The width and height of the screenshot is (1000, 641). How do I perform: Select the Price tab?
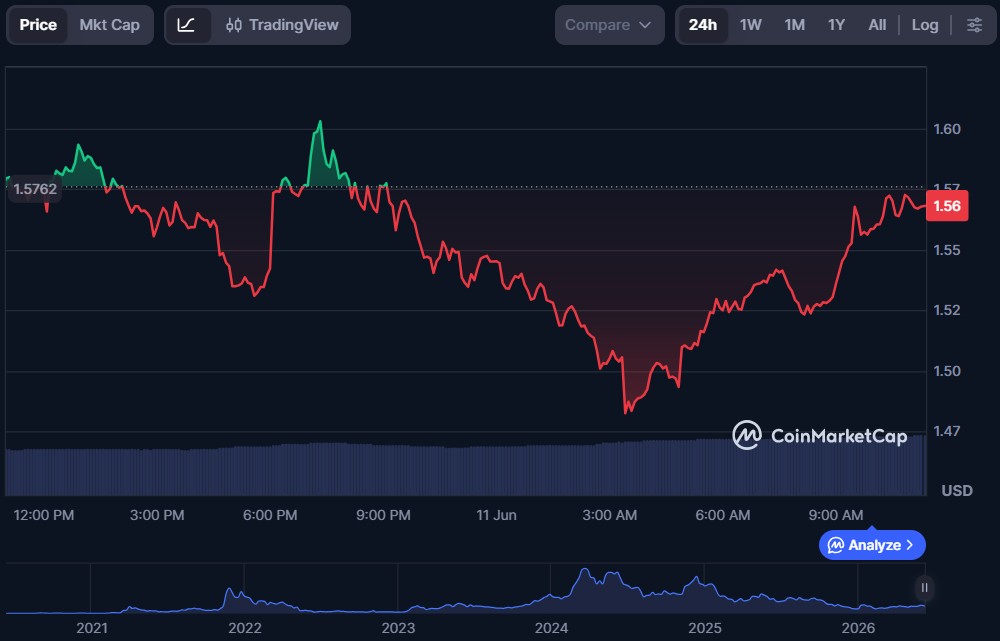(x=38, y=25)
